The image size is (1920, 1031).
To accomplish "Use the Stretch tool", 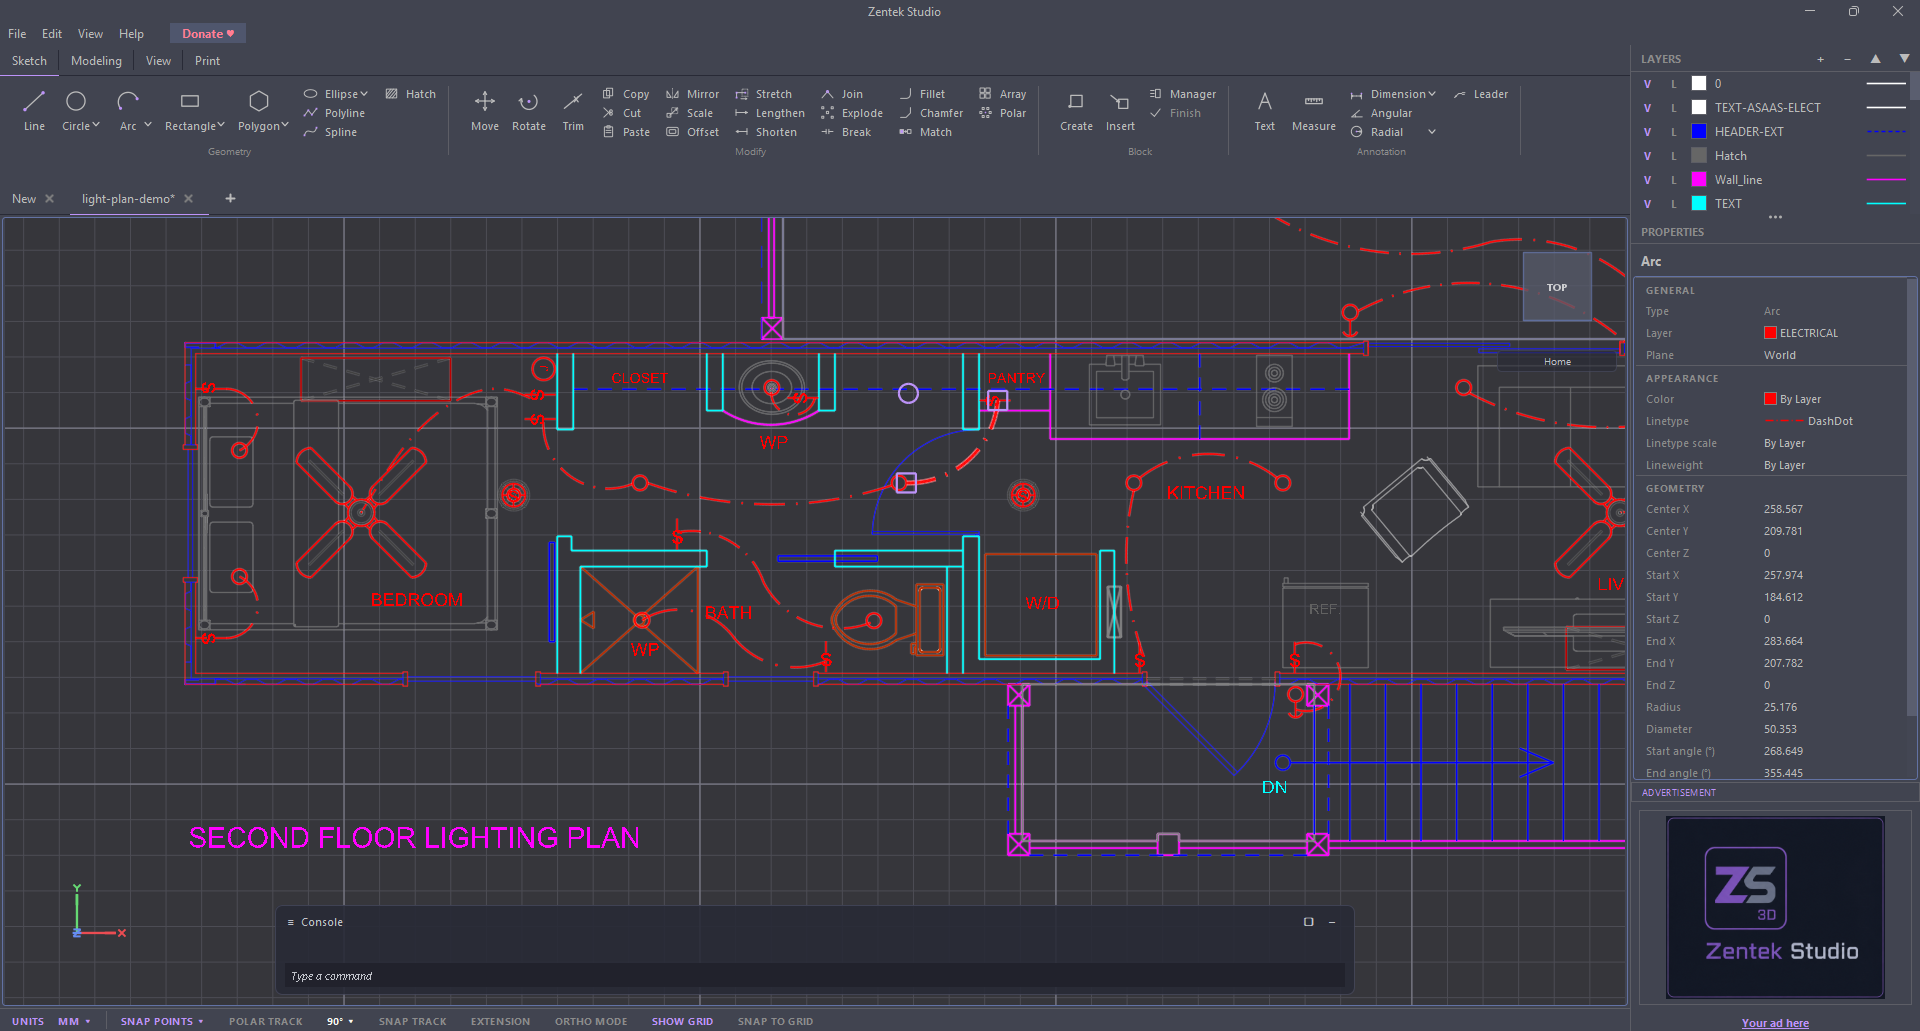I will click(763, 94).
